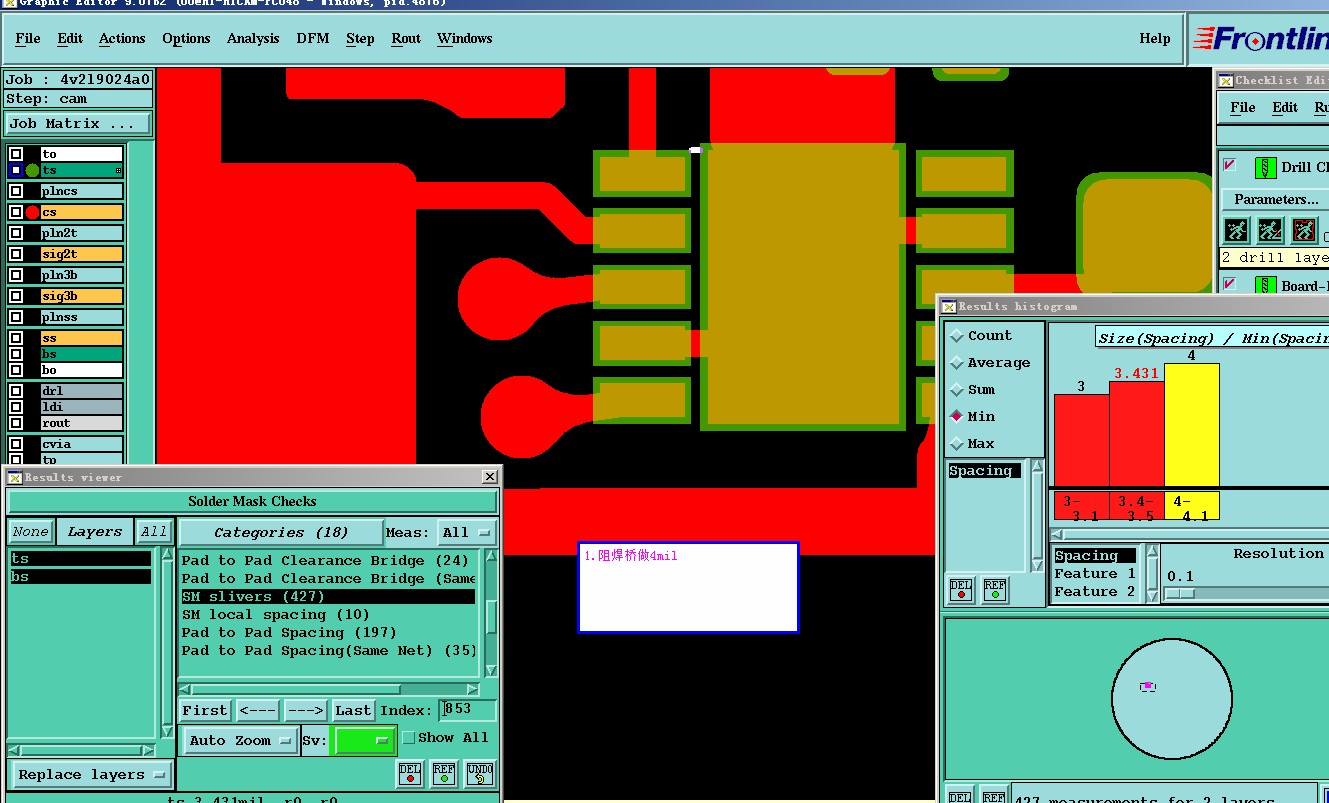Open the File menu in Checklist window

coord(1243,107)
